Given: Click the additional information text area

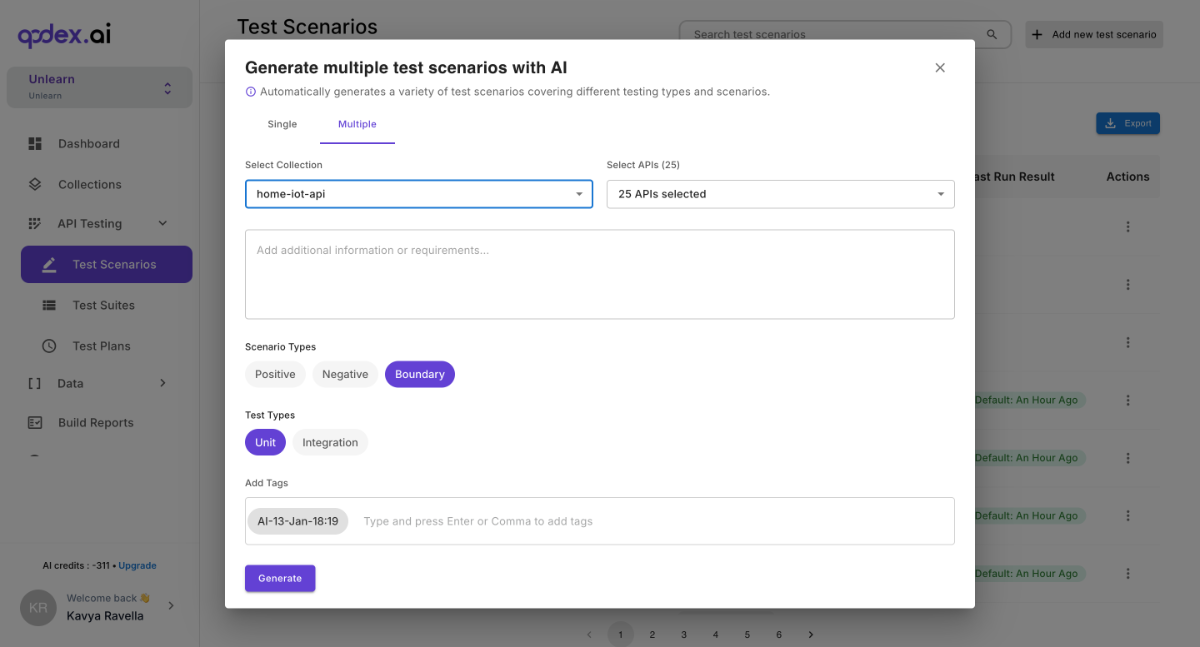Looking at the screenshot, I should (x=600, y=274).
